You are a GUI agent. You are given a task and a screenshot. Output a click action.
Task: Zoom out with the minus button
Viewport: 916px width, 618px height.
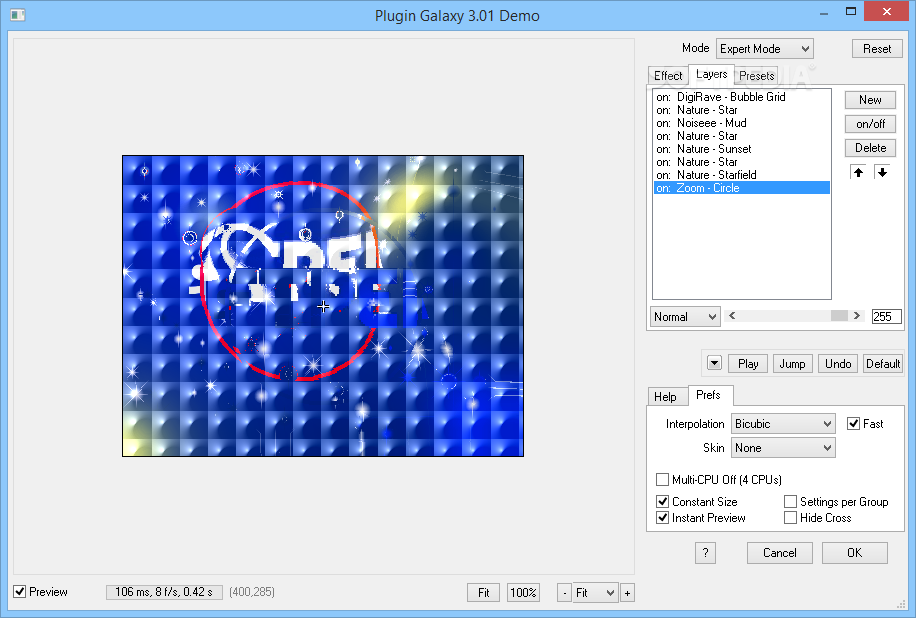click(x=564, y=593)
